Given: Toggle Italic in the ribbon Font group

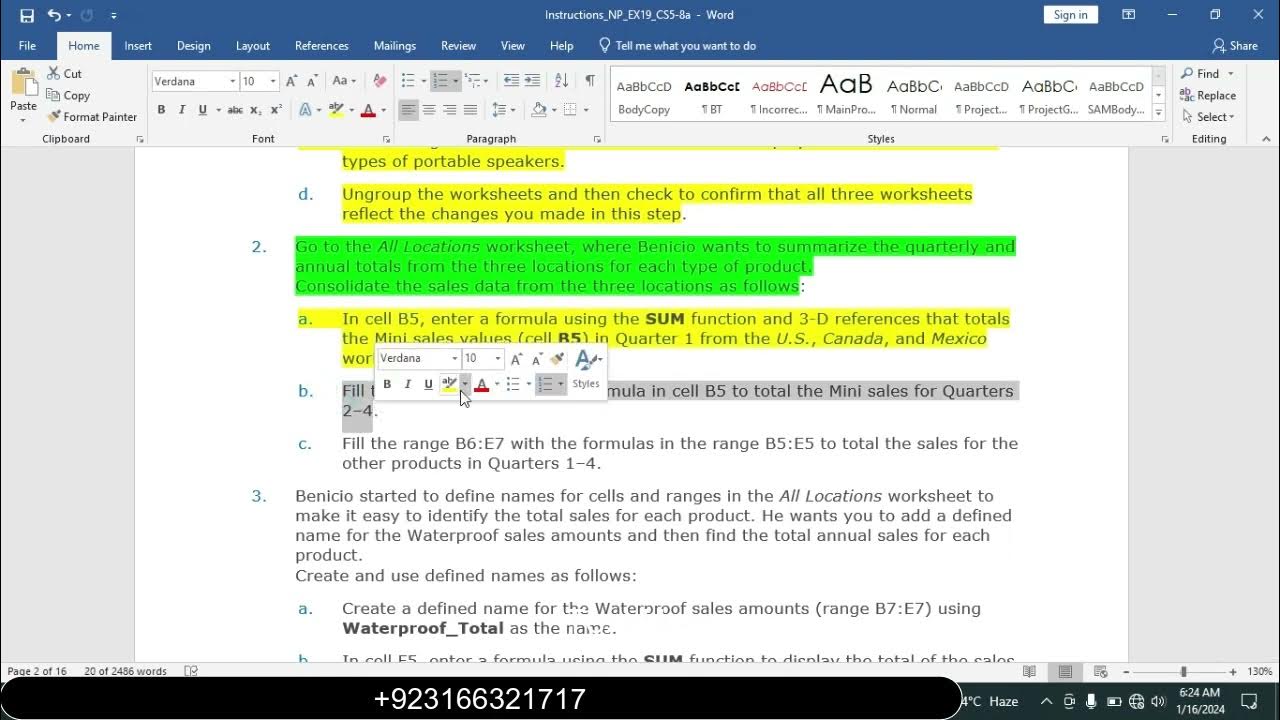Looking at the screenshot, I should pos(182,110).
